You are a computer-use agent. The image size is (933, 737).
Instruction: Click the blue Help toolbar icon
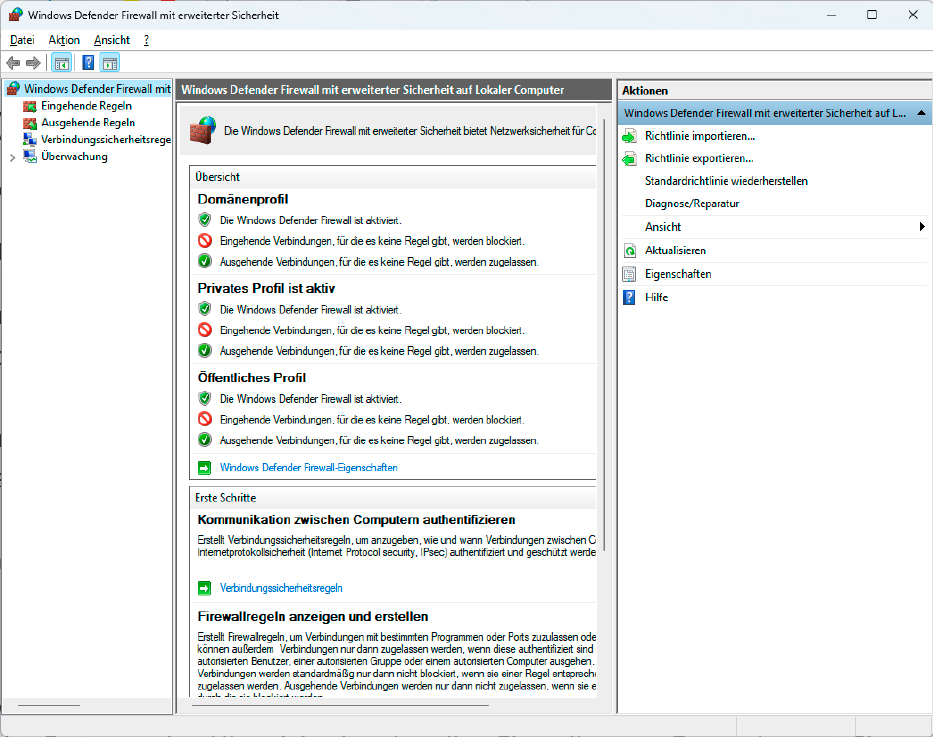coord(88,62)
